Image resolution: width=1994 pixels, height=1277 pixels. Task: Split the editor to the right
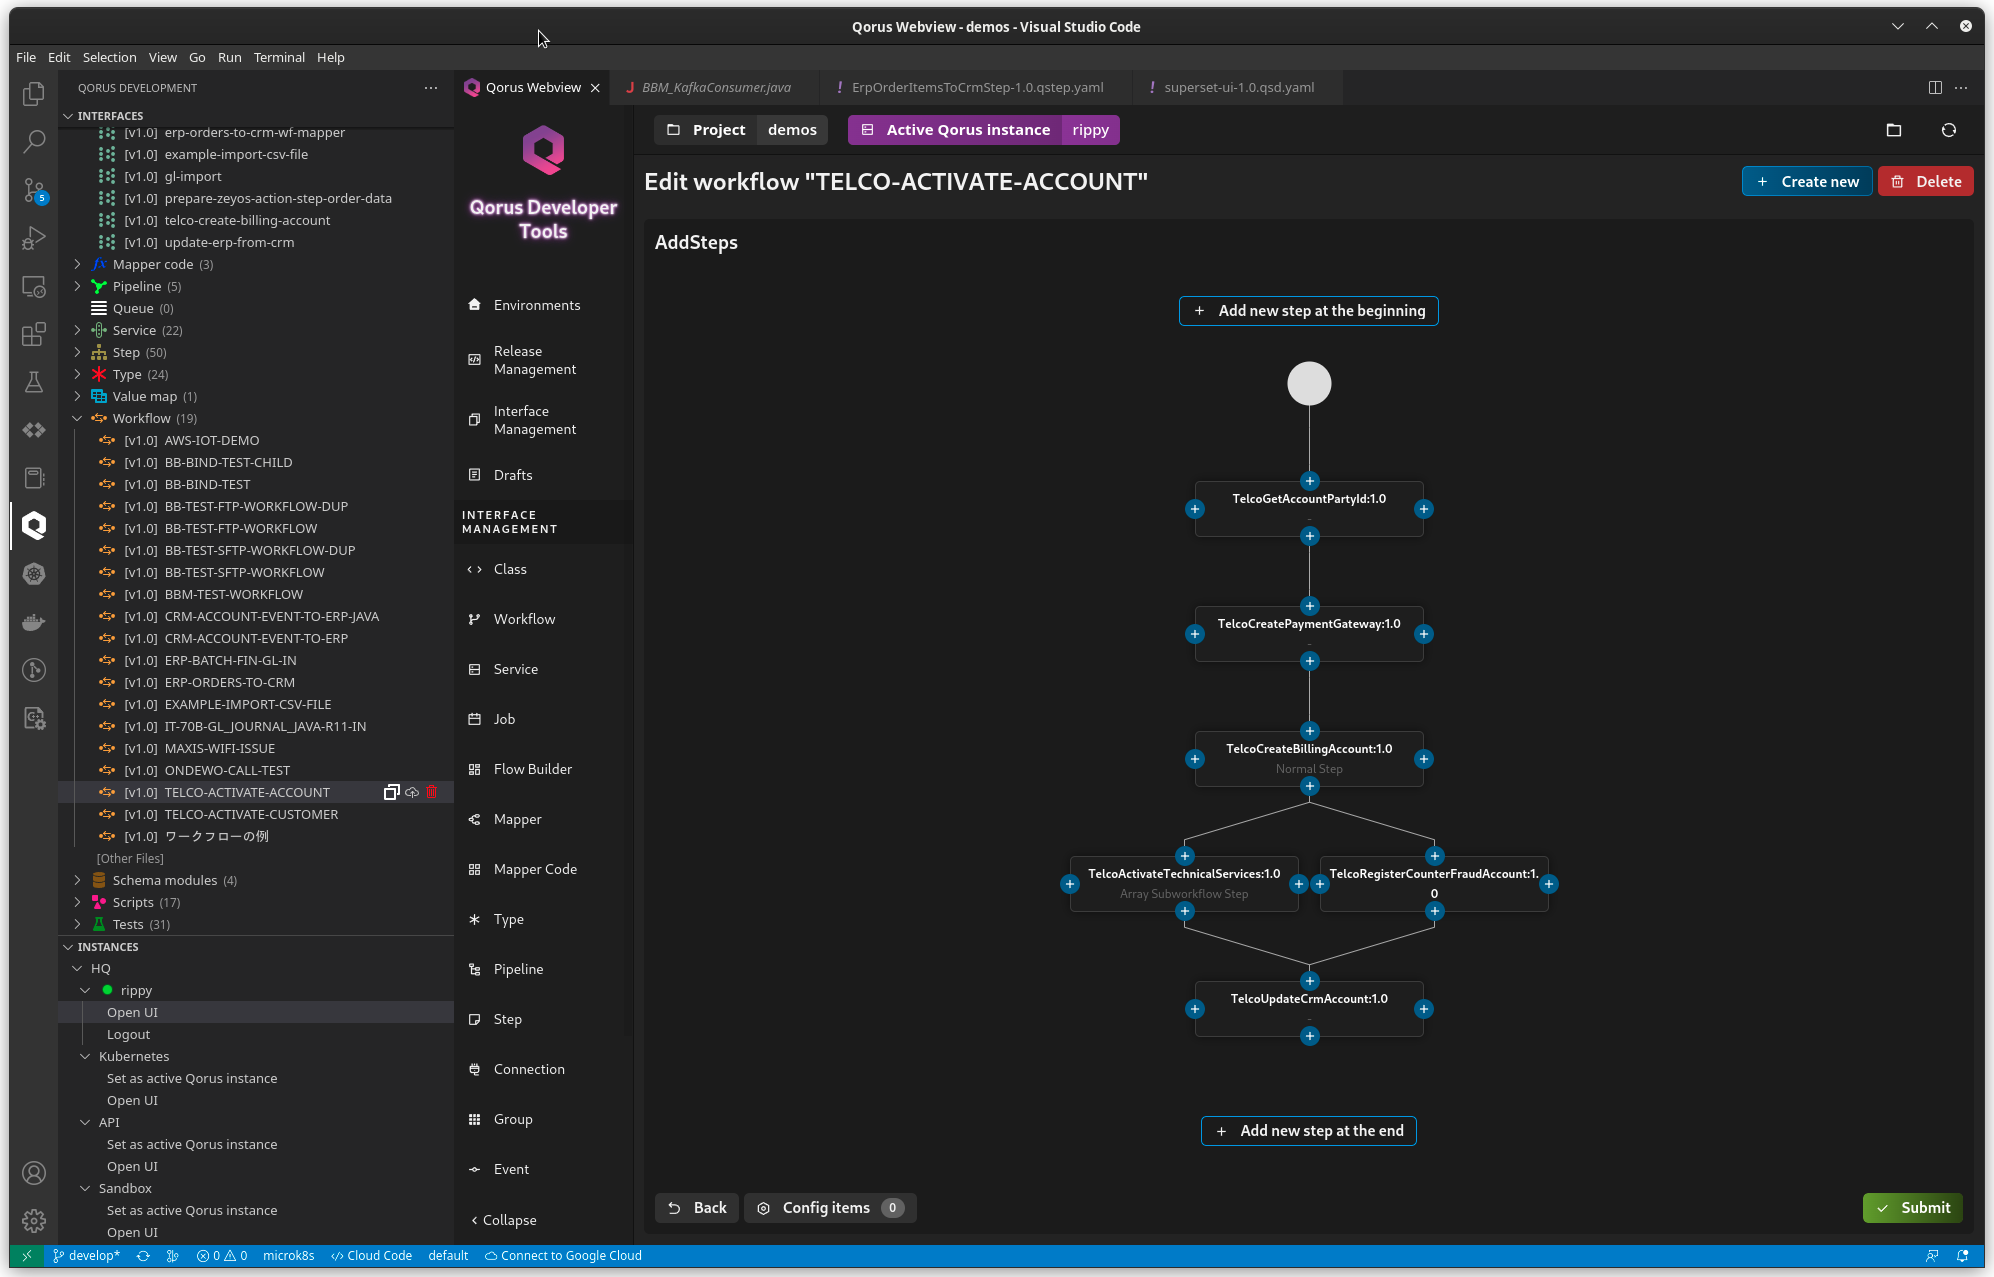[x=1935, y=87]
